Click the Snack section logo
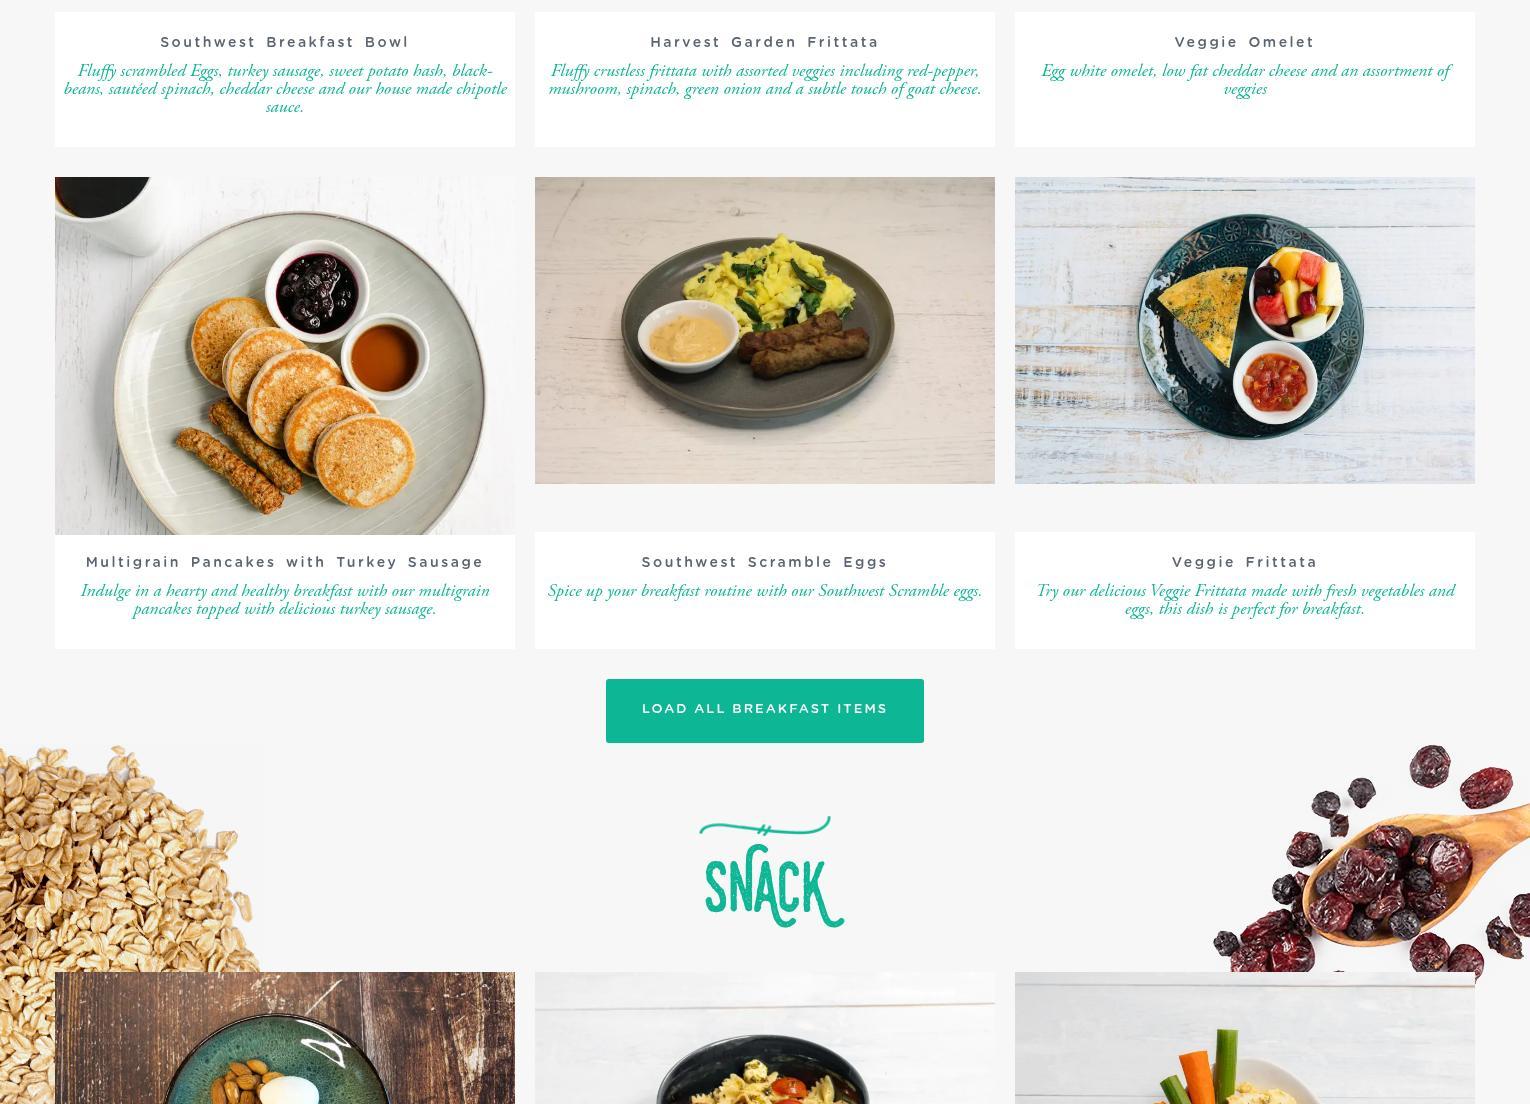 click(771, 872)
